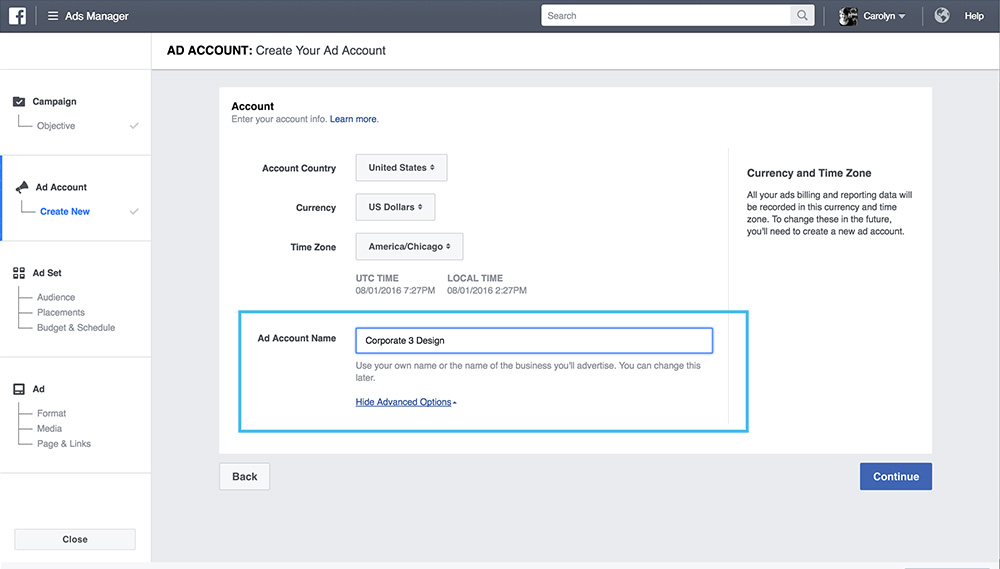
Task: Select the Campaign section in sidebar
Action: click(54, 101)
